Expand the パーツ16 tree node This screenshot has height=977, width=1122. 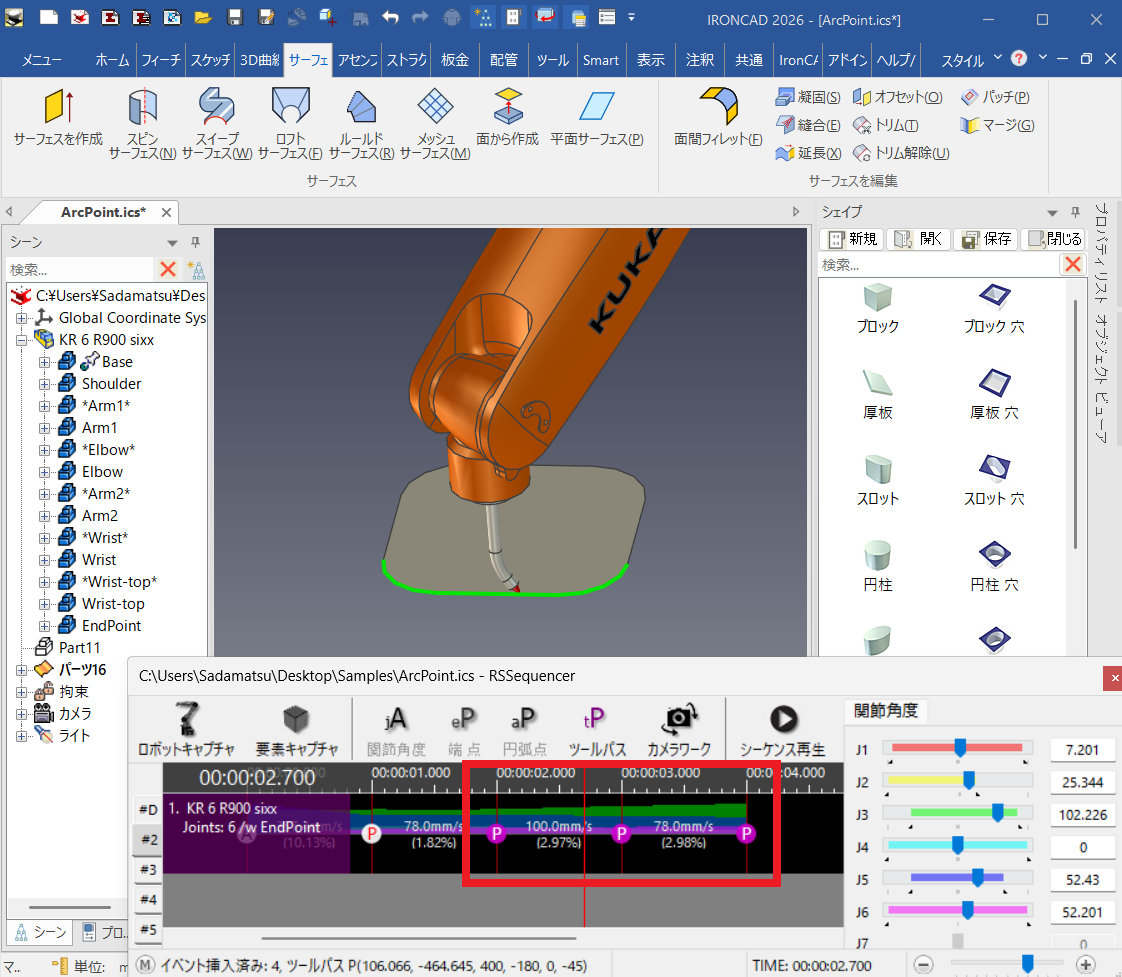coord(21,670)
